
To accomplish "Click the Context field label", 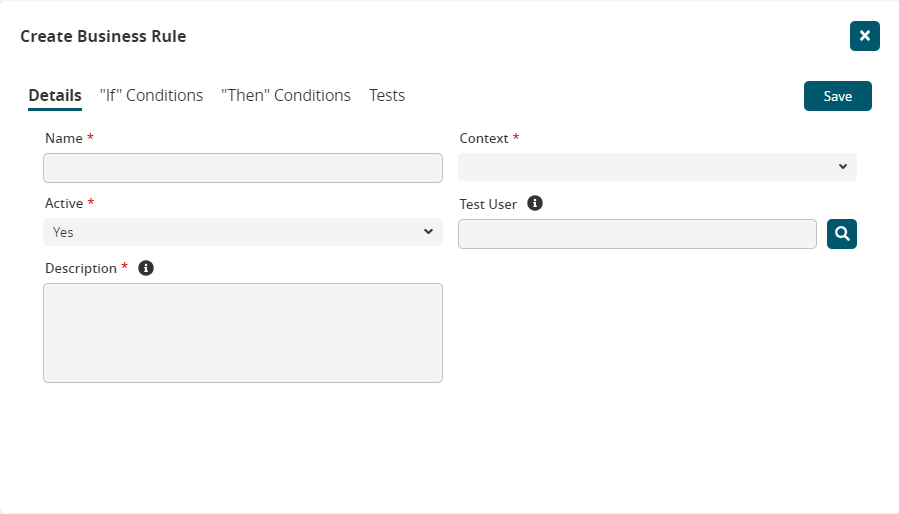I will click(484, 138).
